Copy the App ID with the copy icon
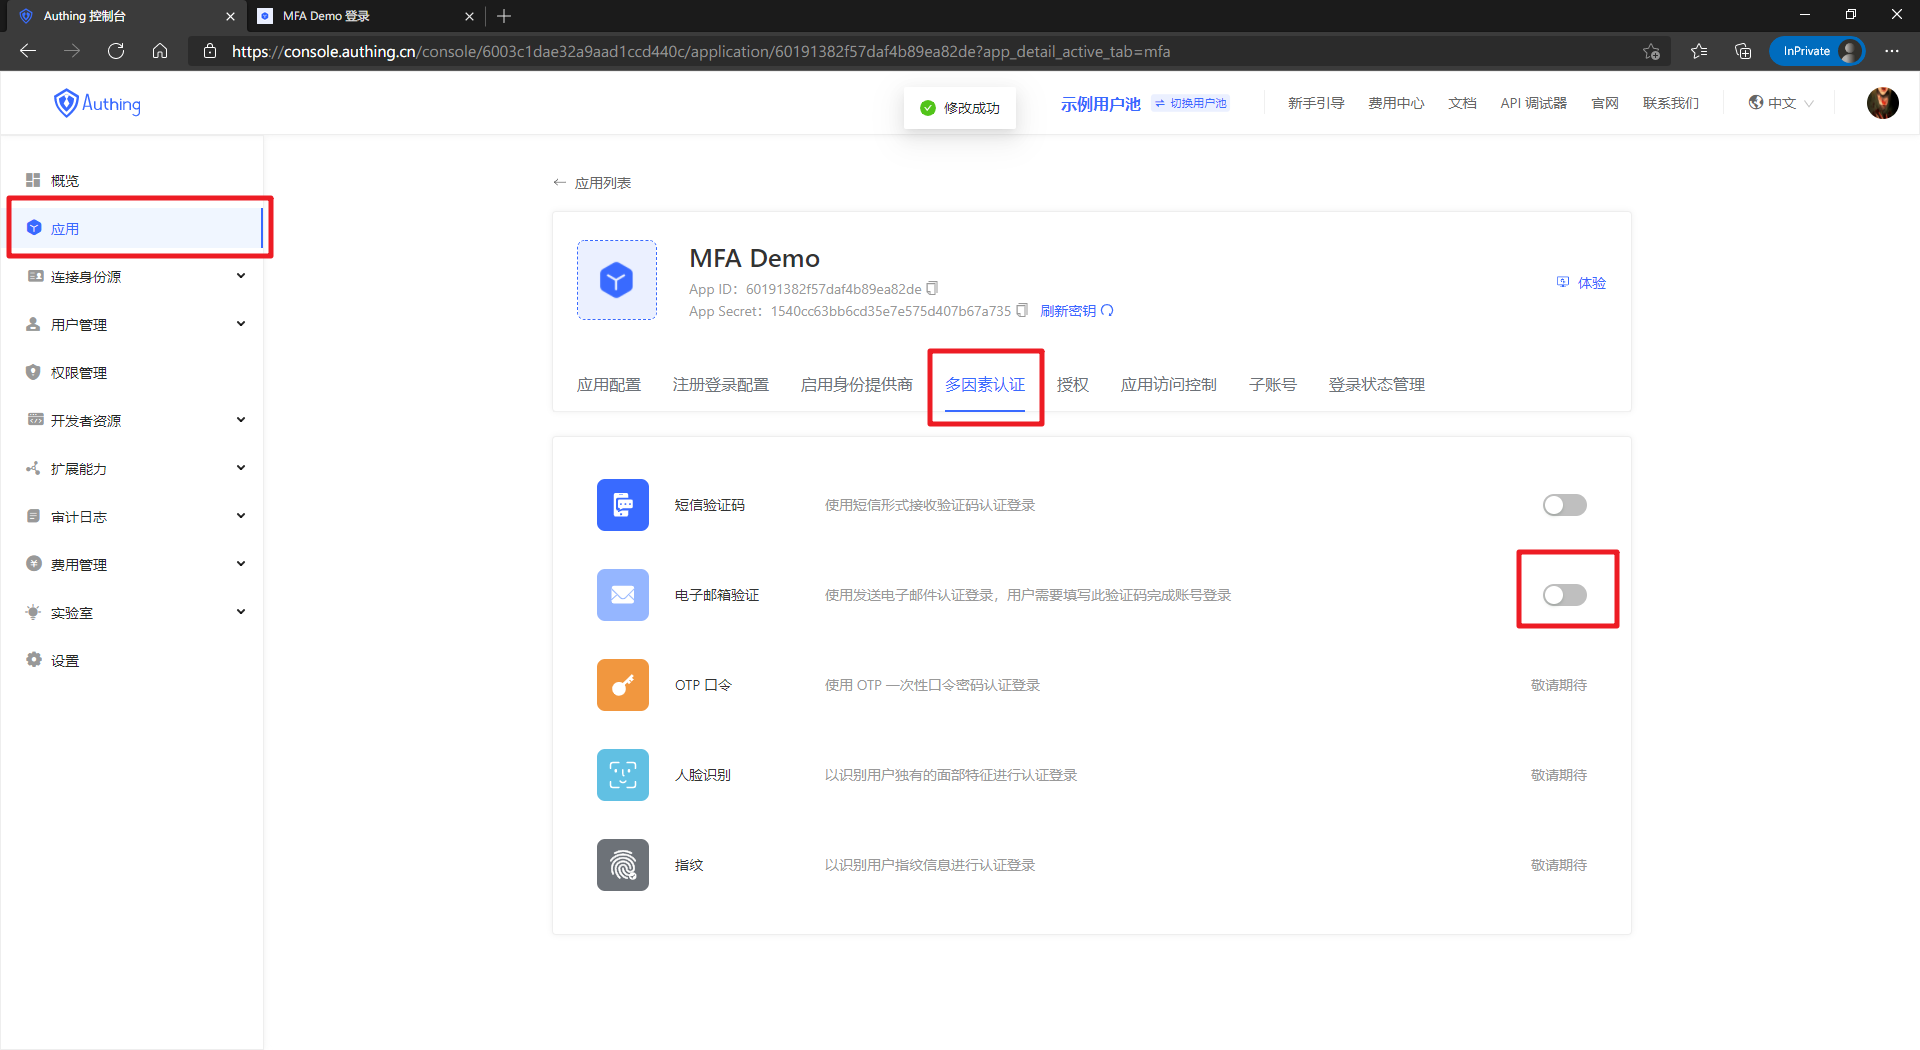Screen dimensions: 1920x1050 pos(932,288)
